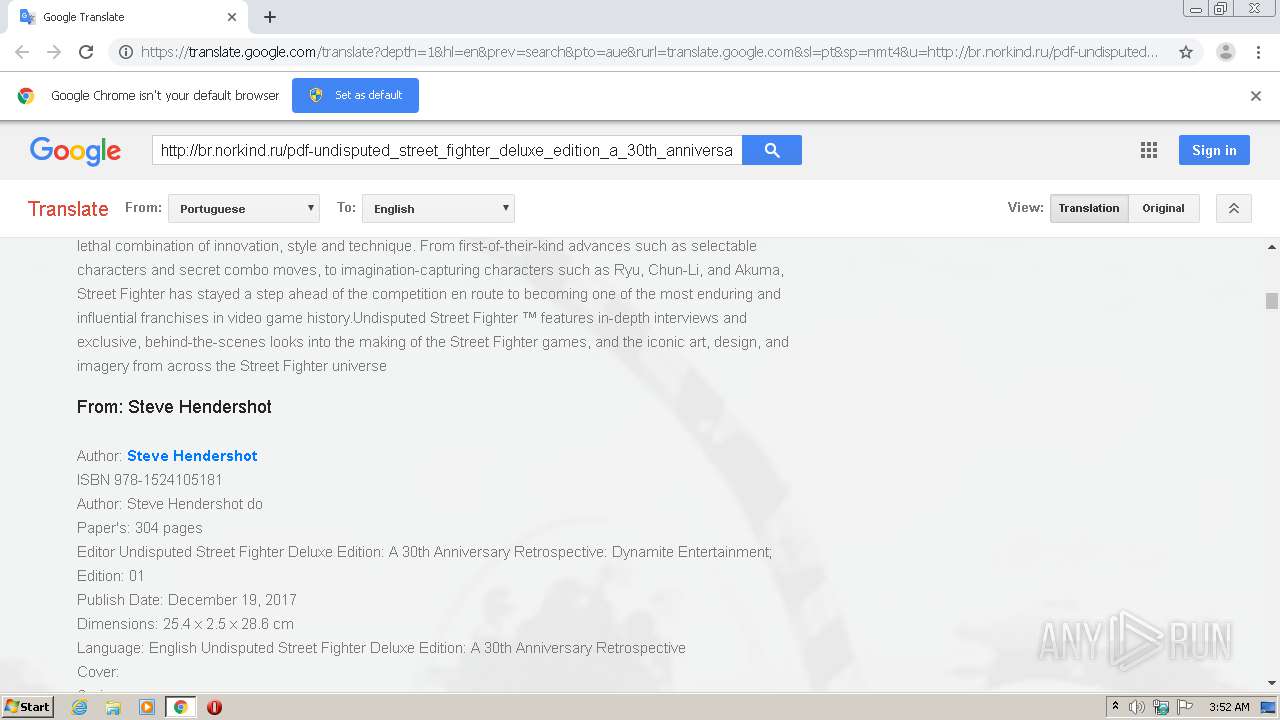1280x720 pixels.
Task: Open the From language dropdown (Portuguese)
Action: (x=244, y=208)
